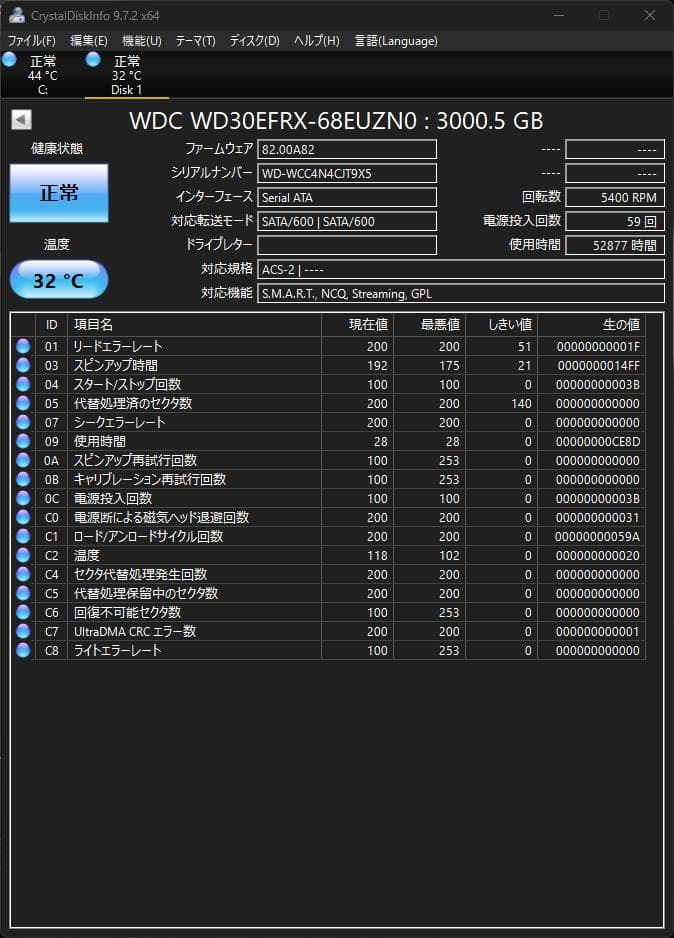Click the しきい値 column header
Image resolution: width=674 pixels, height=938 pixels.
501,325
